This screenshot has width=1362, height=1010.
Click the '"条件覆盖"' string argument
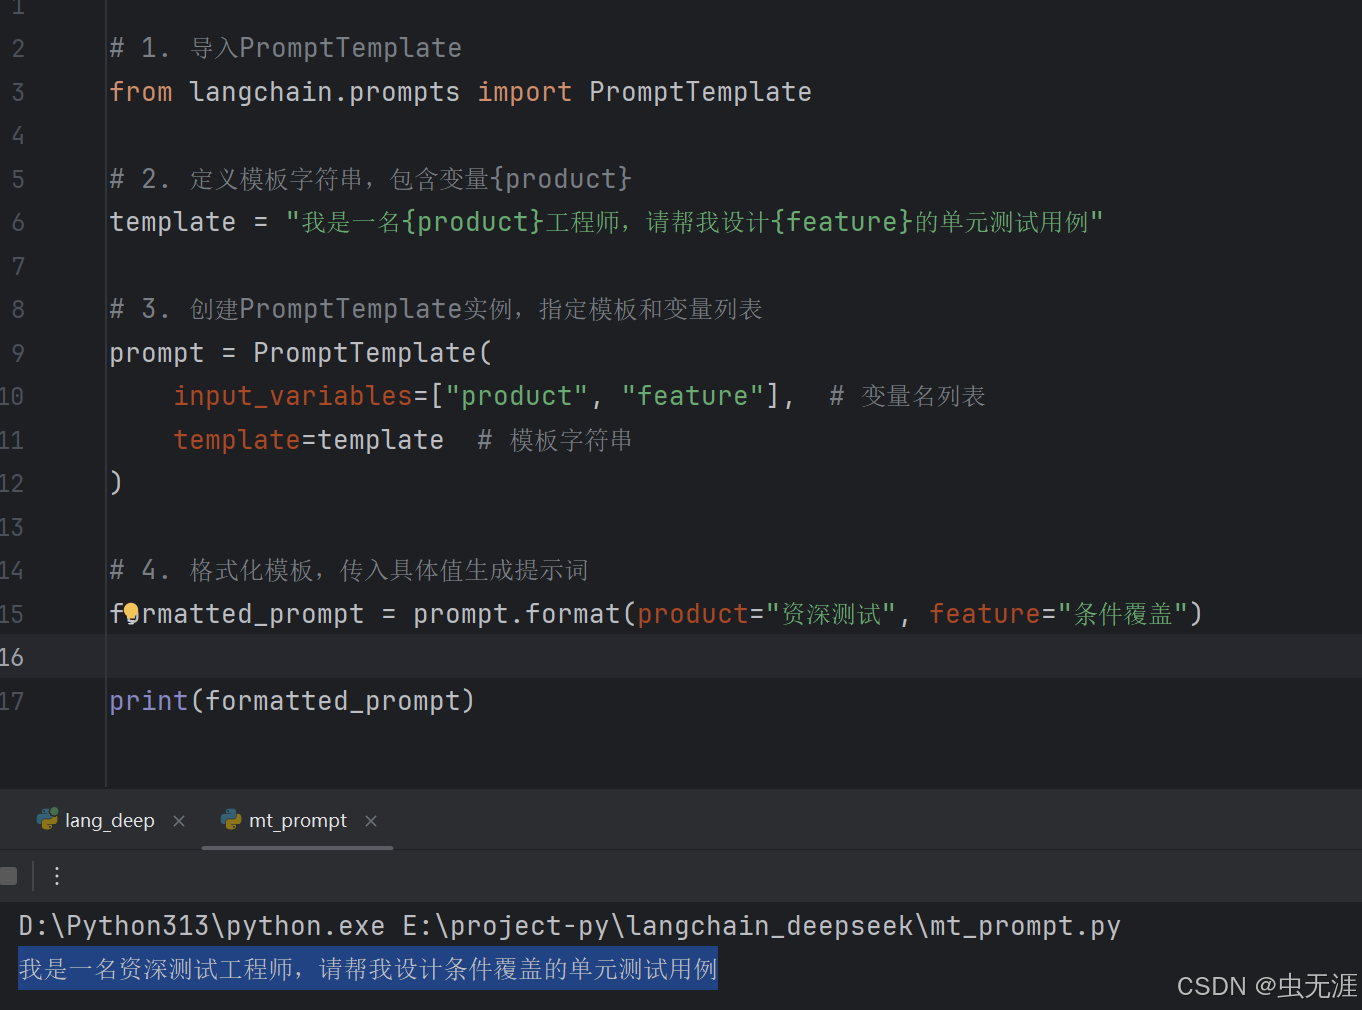point(1123,614)
